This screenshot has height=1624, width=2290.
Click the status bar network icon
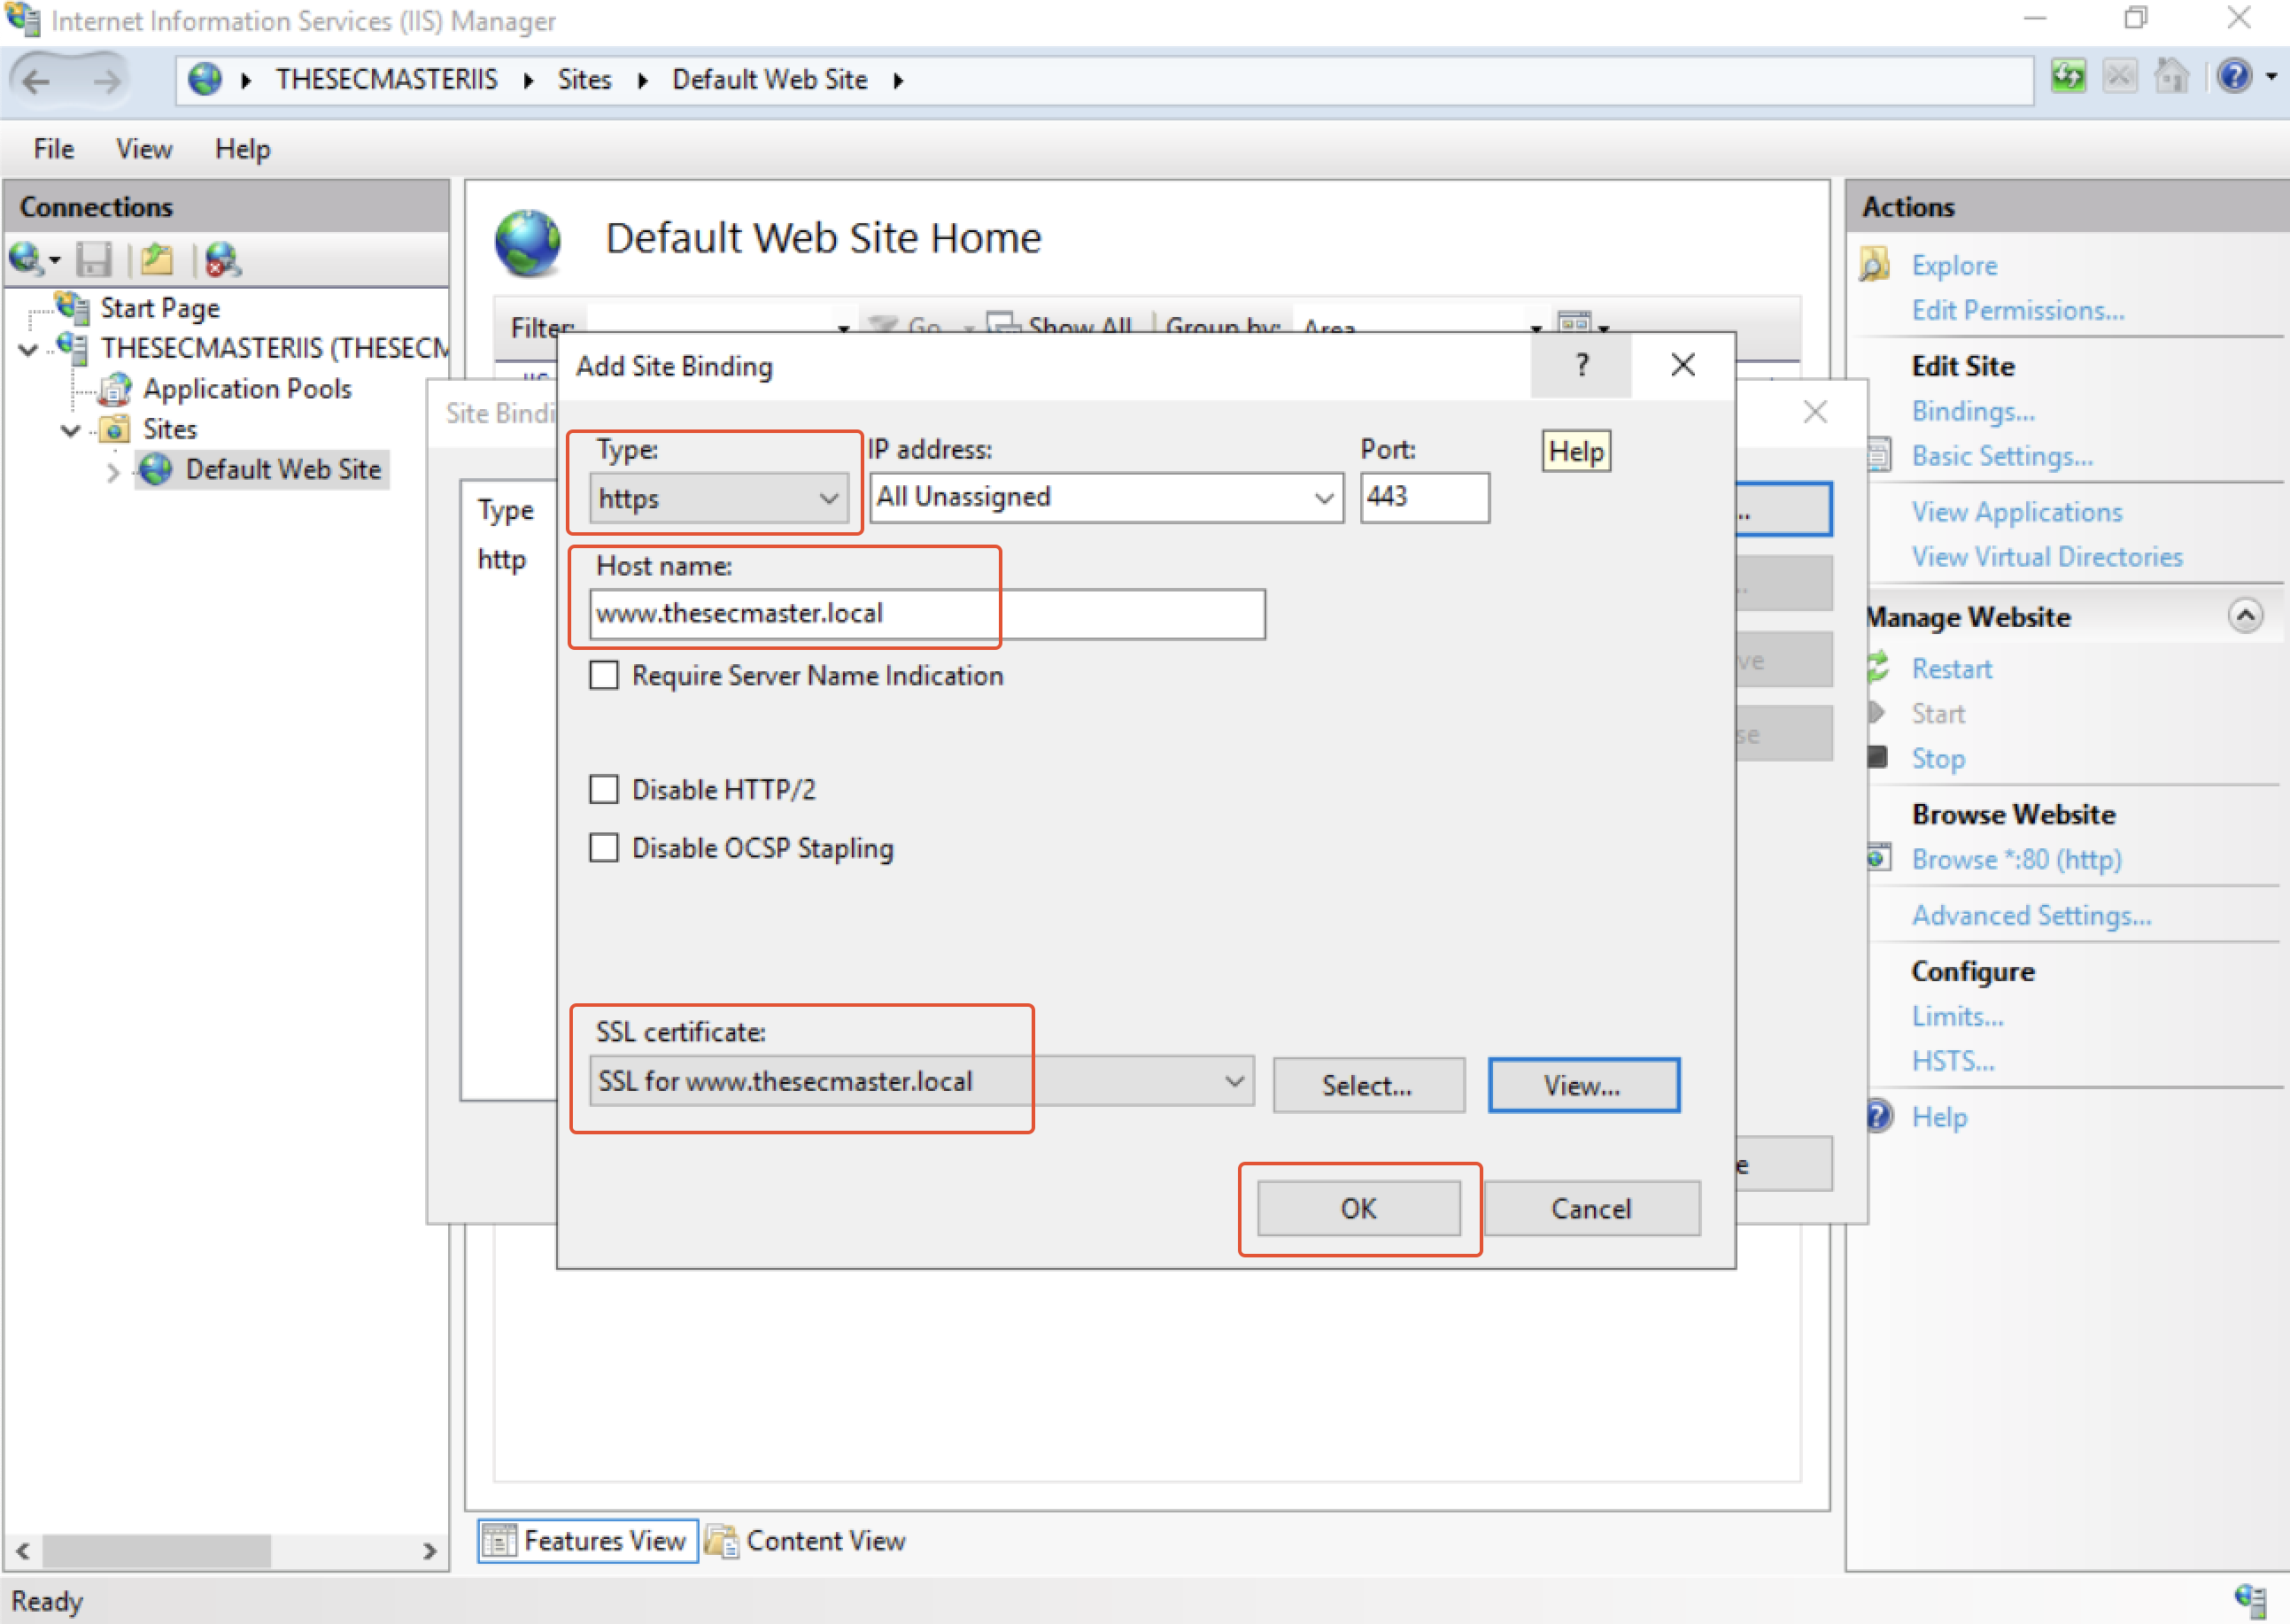[2250, 1601]
